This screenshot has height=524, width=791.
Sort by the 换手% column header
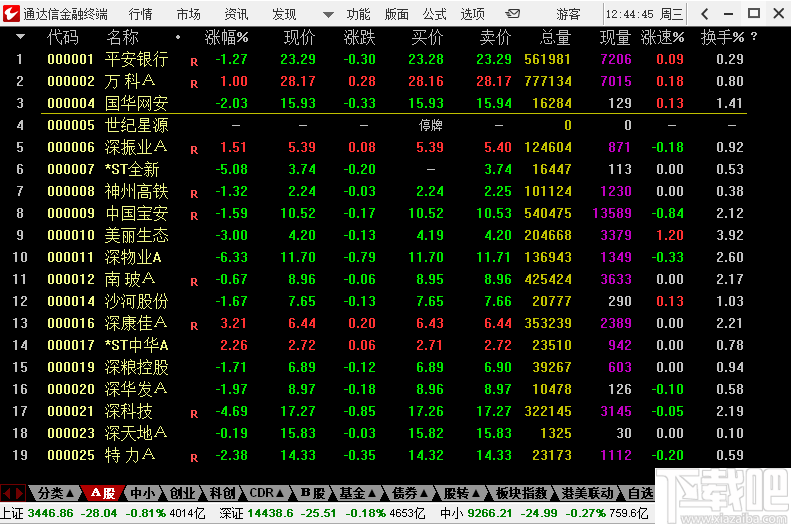pyautogui.click(x=722, y=37)
